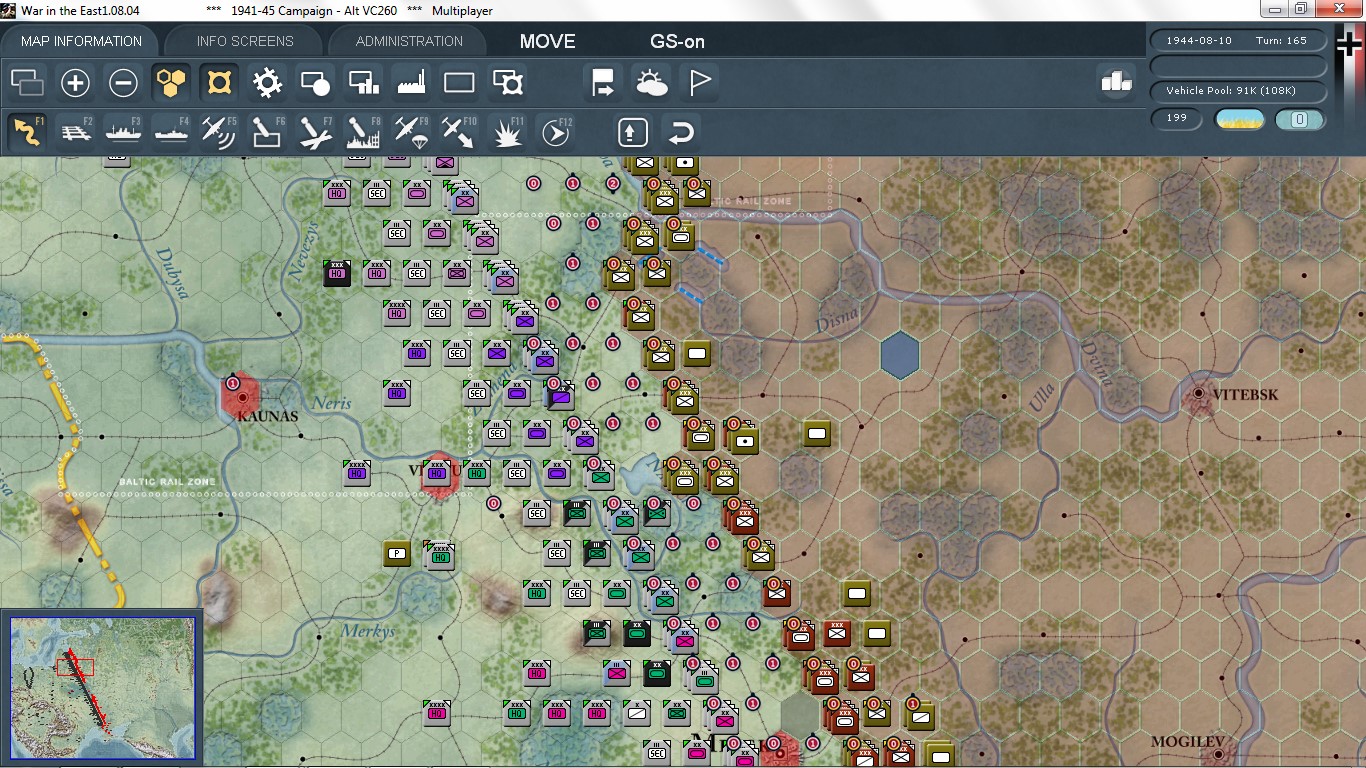Select the blue highlighted hex near Disna

click(x=900, y=355)
